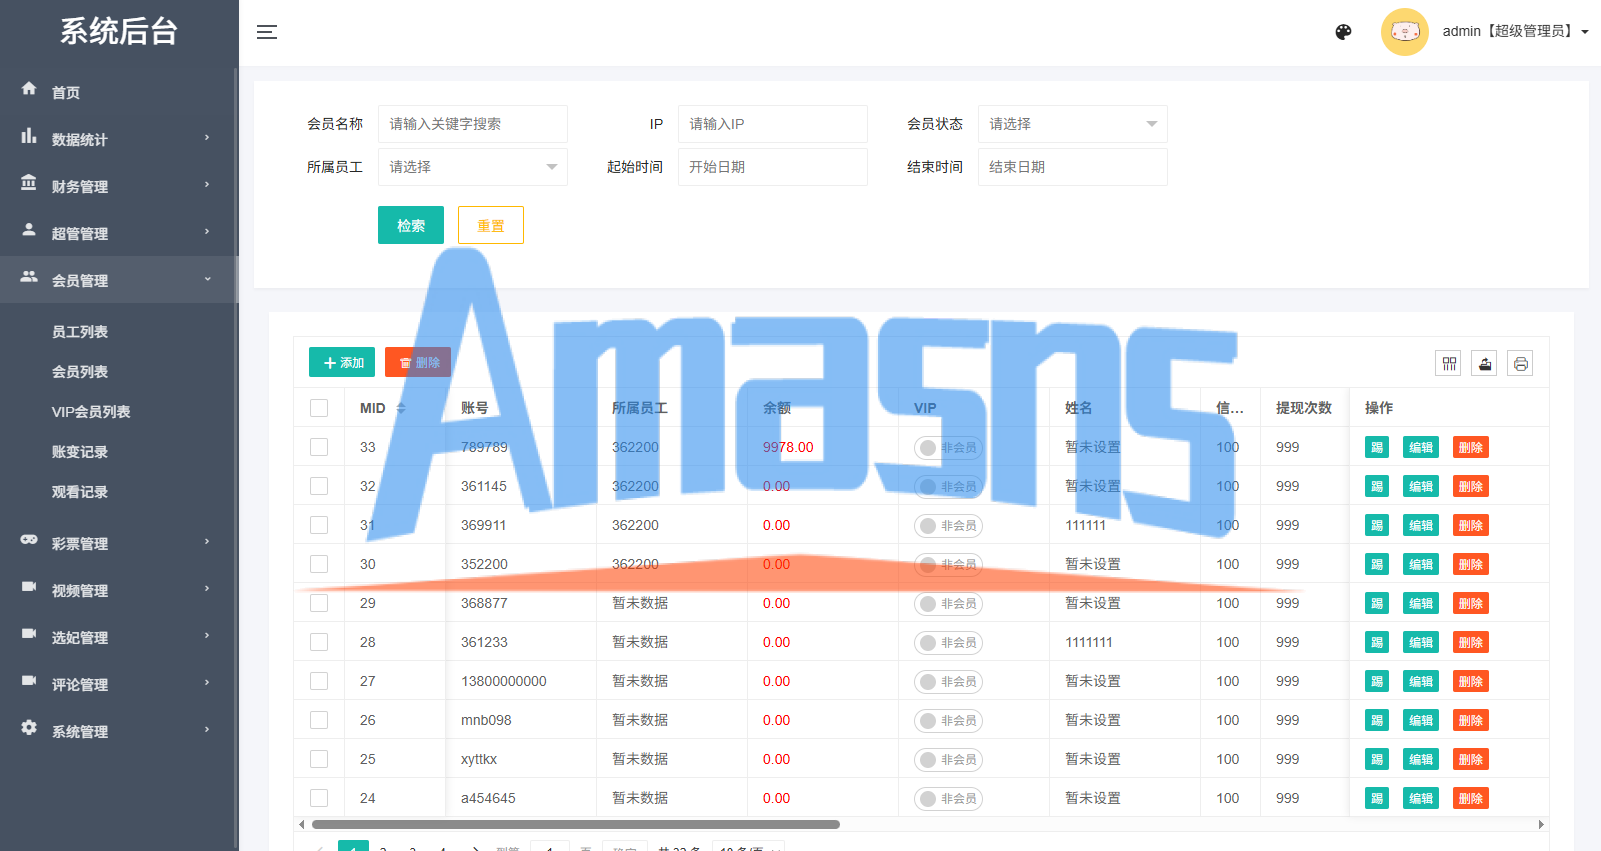The width and height of the screenshot is (1601, 851).
Task: Expand the 数据统计 menu chevron
Action: (x=207, y=138)
